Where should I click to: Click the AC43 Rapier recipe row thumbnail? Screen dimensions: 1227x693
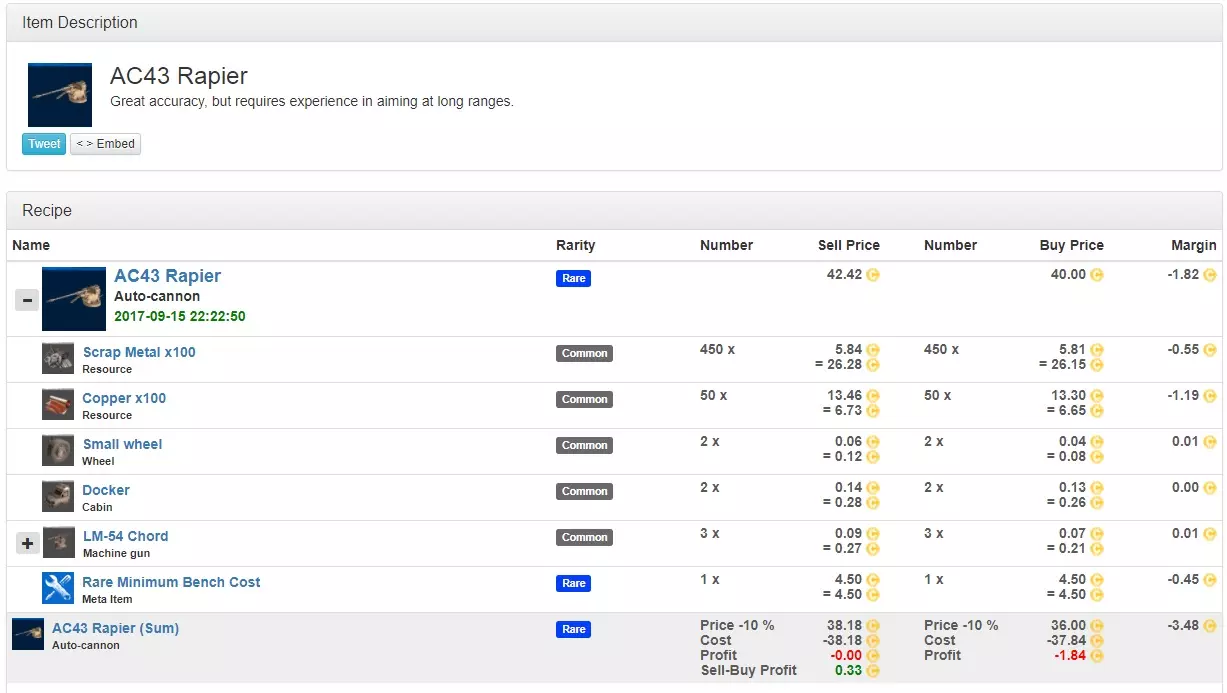click(74, 299)
